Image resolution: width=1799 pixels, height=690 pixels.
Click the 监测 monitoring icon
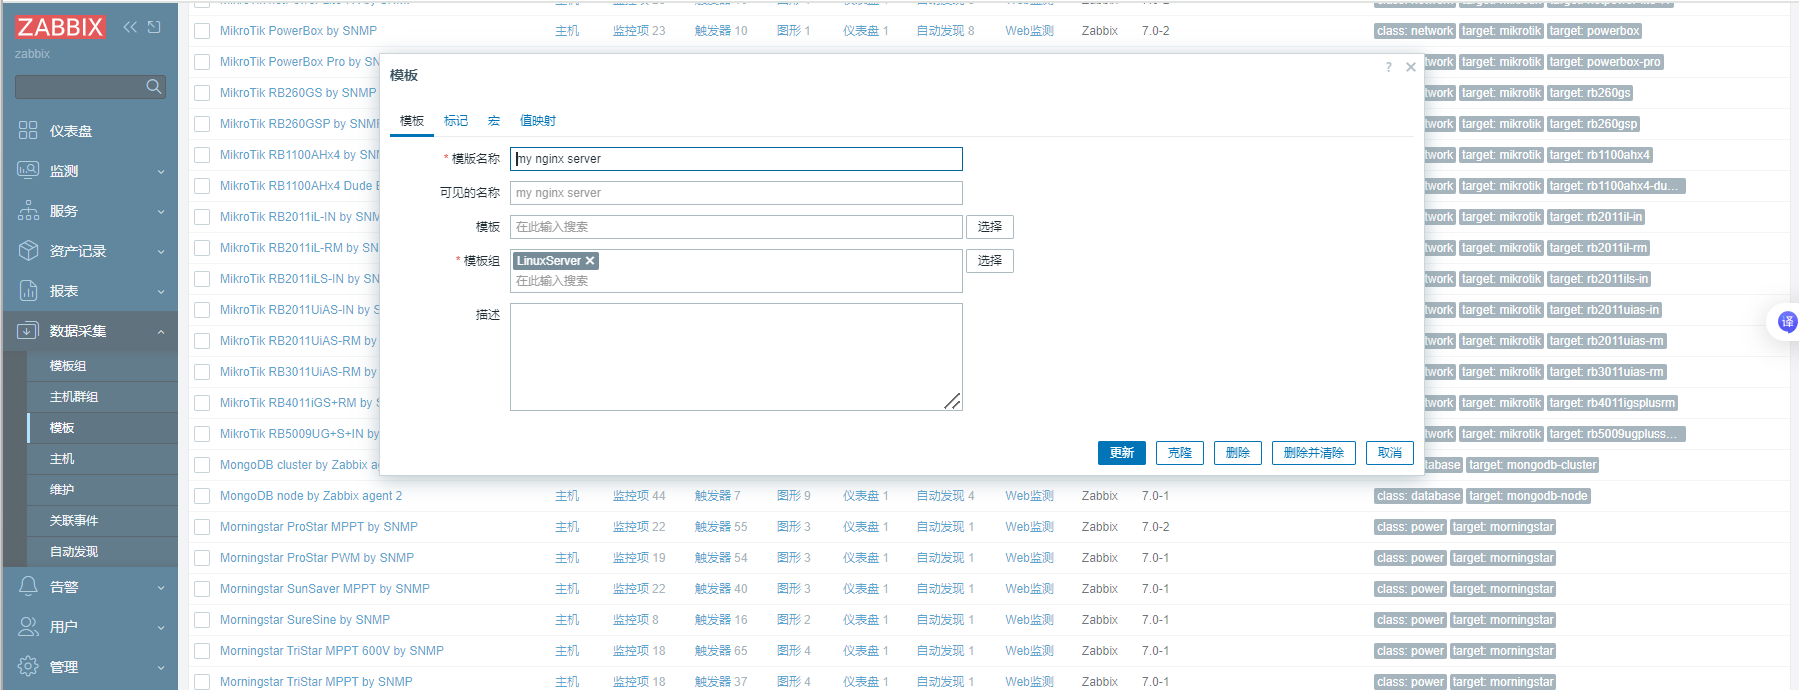(x=28, y=171)
